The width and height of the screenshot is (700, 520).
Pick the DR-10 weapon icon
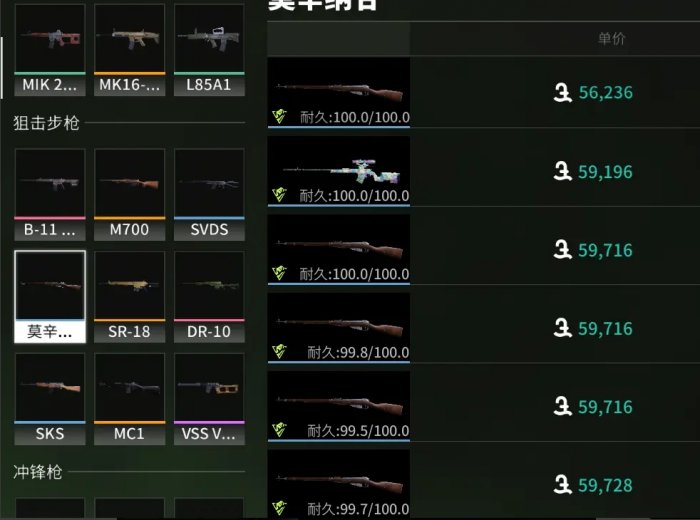pos(209,297)
